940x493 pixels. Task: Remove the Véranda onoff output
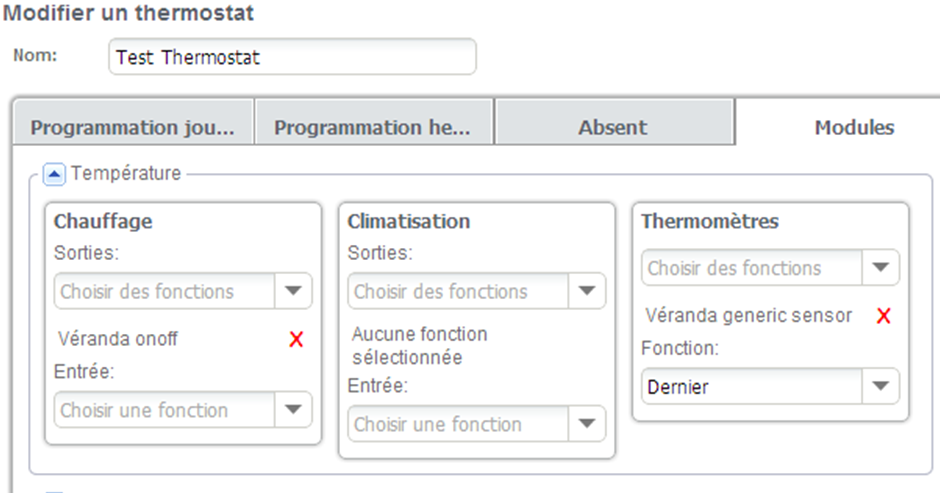(296, 340)
